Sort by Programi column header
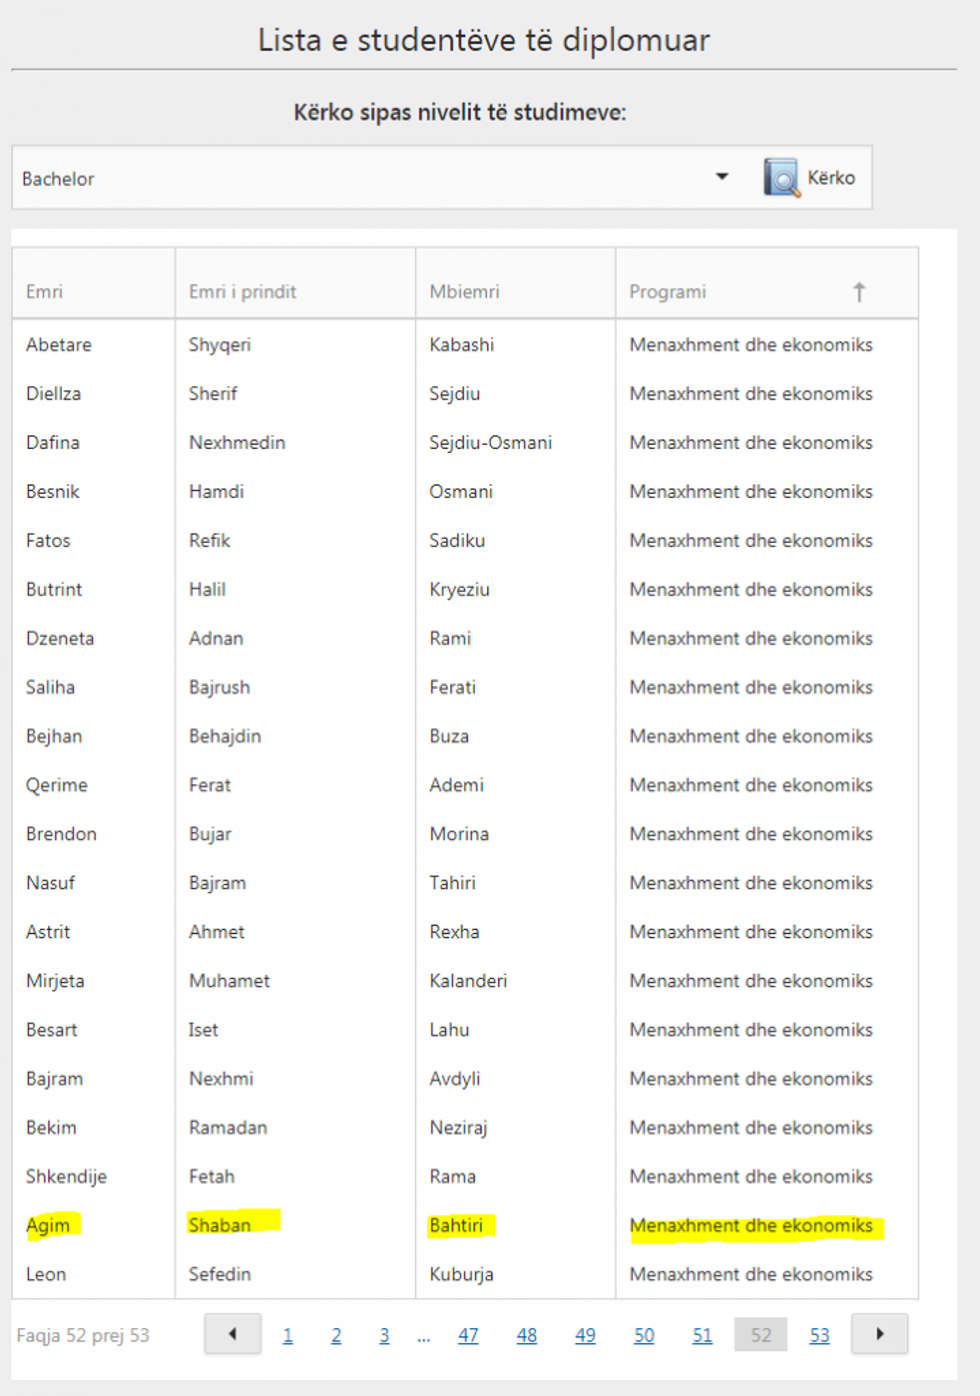980x1396 pixels. click(668, 292)
